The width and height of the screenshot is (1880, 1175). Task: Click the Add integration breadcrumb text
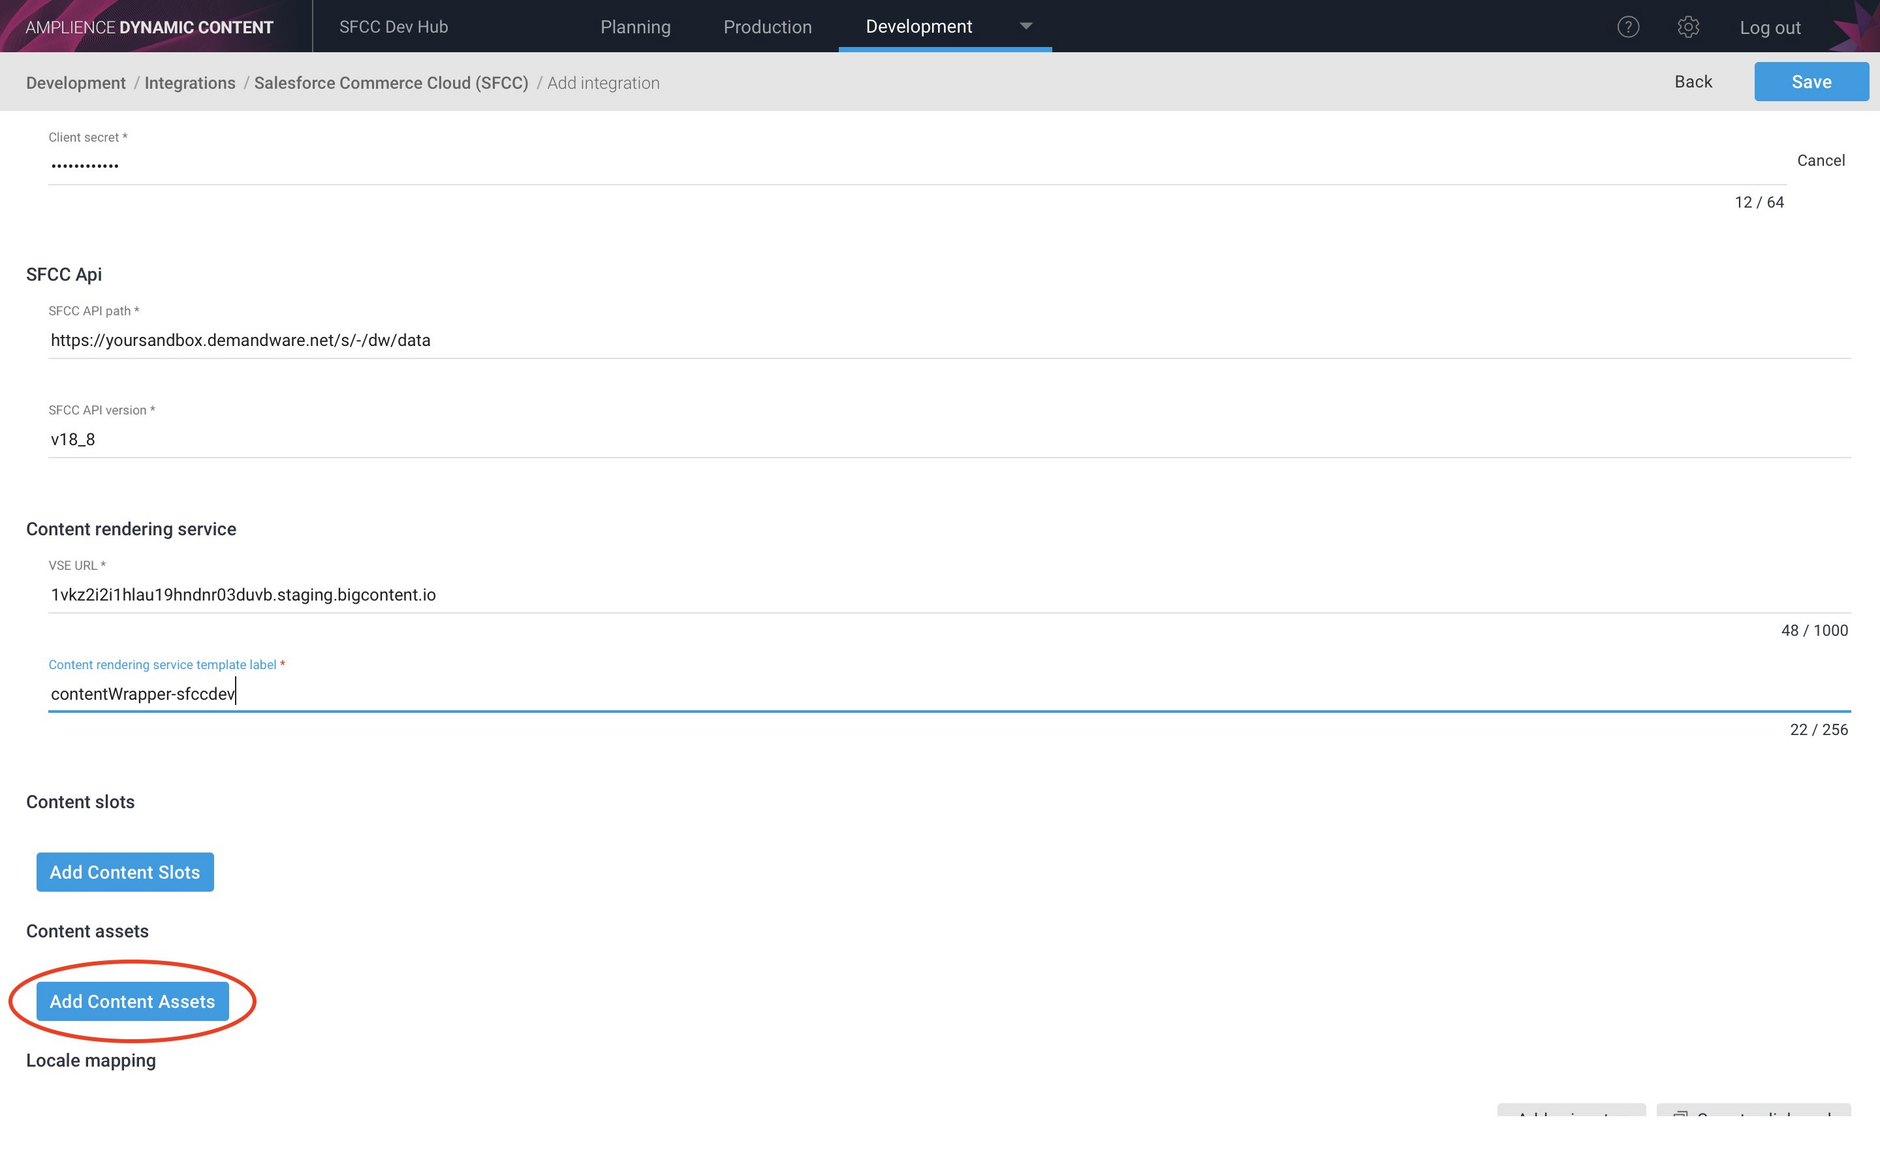tap(603, 83)
